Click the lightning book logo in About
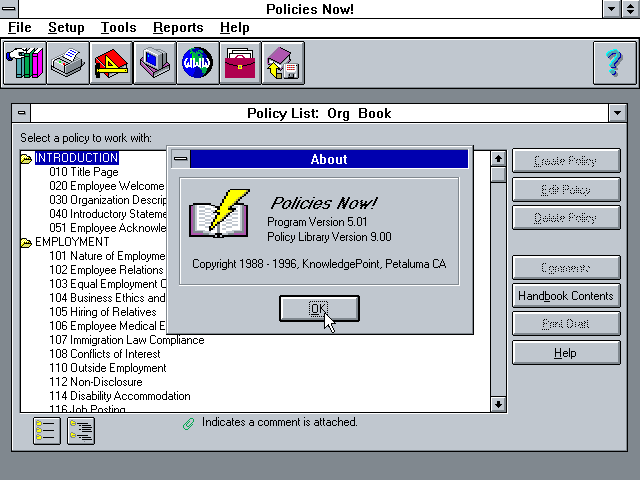This screenshot has height=480, width=640. (x=219, y=213)
